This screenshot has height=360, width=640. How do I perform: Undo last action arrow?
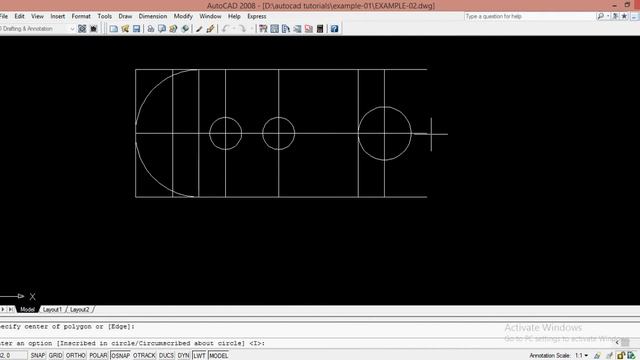tap(225, 29)
